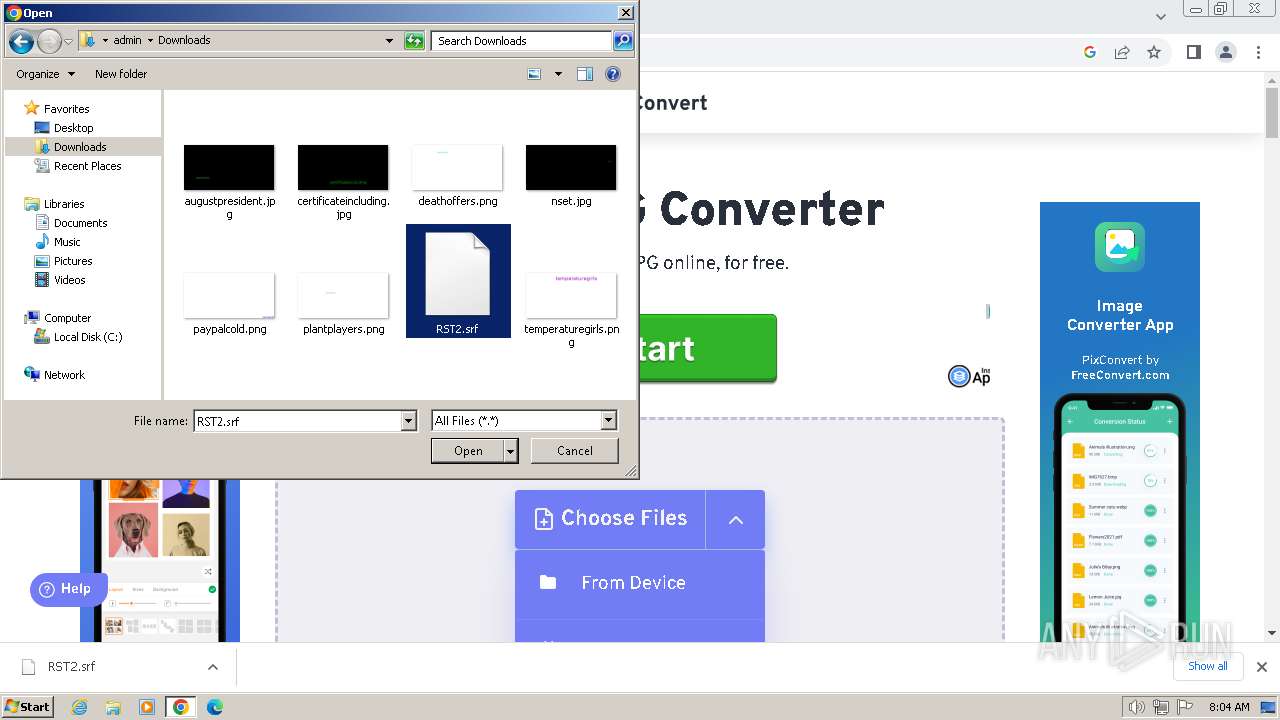Cancel the Open dialog
The width and height of the screenshot is (1280, 720).
[x=575, y=451]
